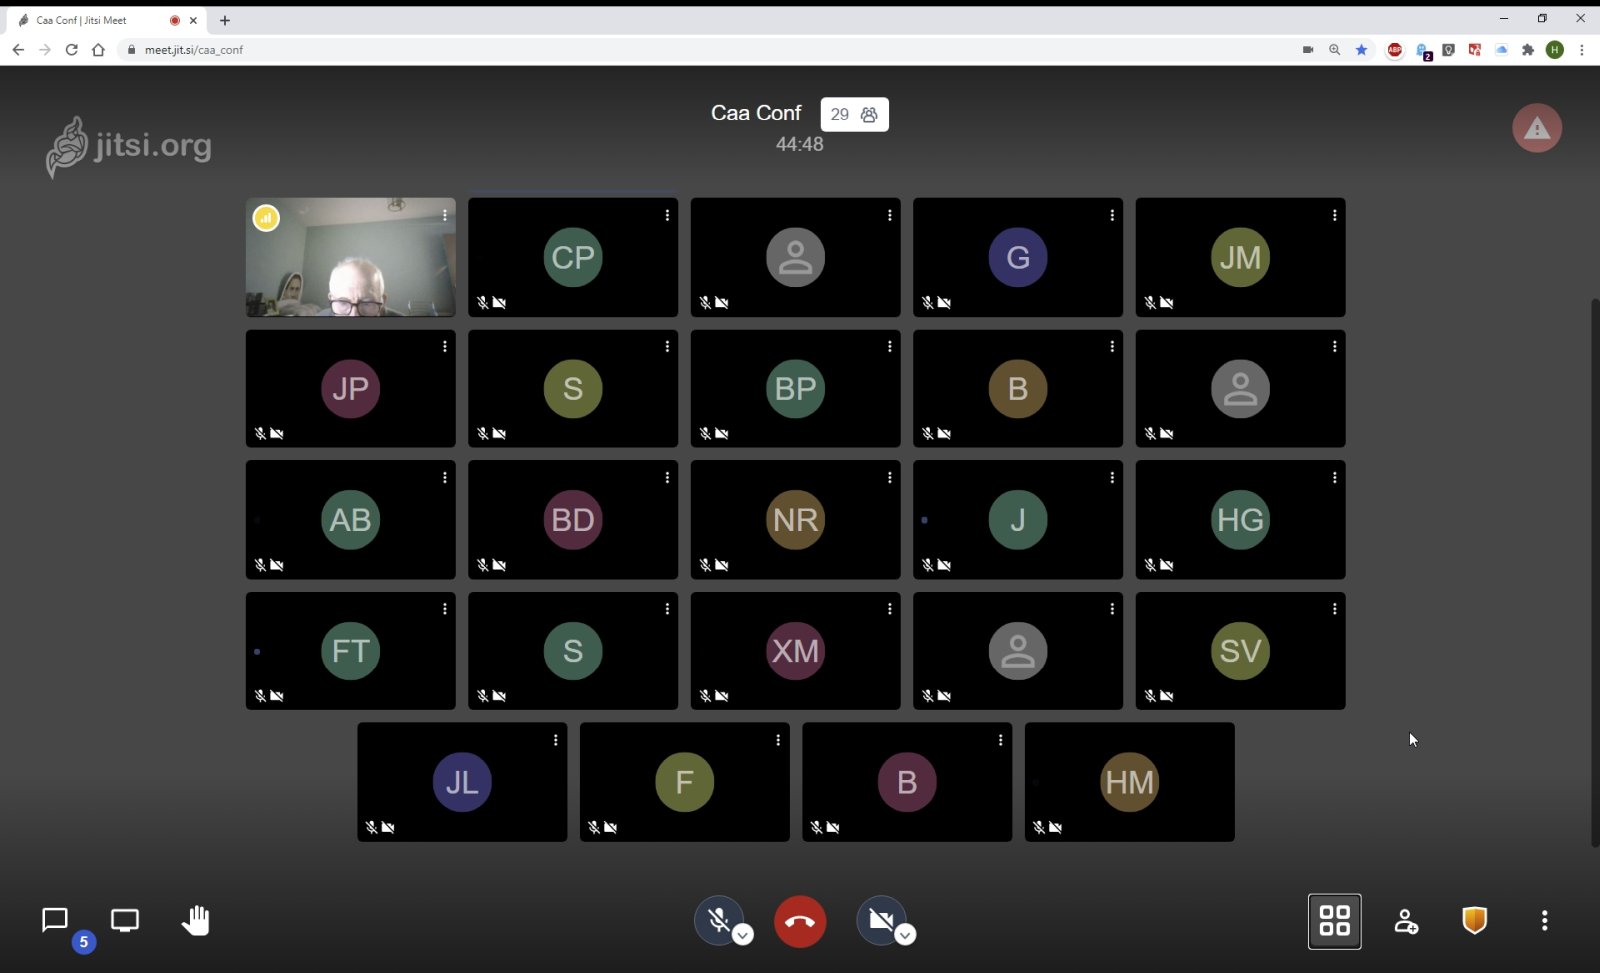The width and height of the screenshot is (1600, 973).
Task: Bookmark this page with star icon
Action: pyautogui.click(x=1361, y=49)
